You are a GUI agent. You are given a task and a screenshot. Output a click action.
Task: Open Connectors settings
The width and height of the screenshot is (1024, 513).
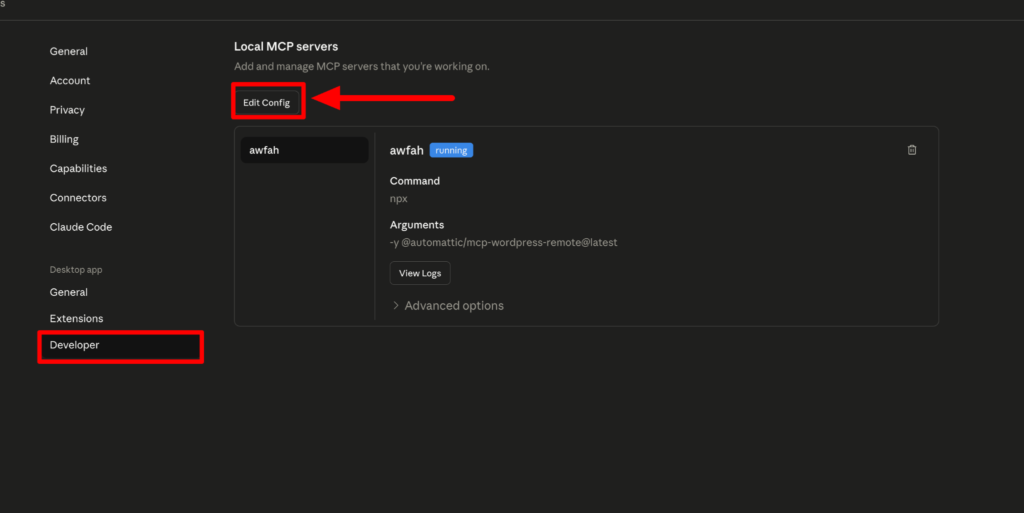click(x=78, y=198)
